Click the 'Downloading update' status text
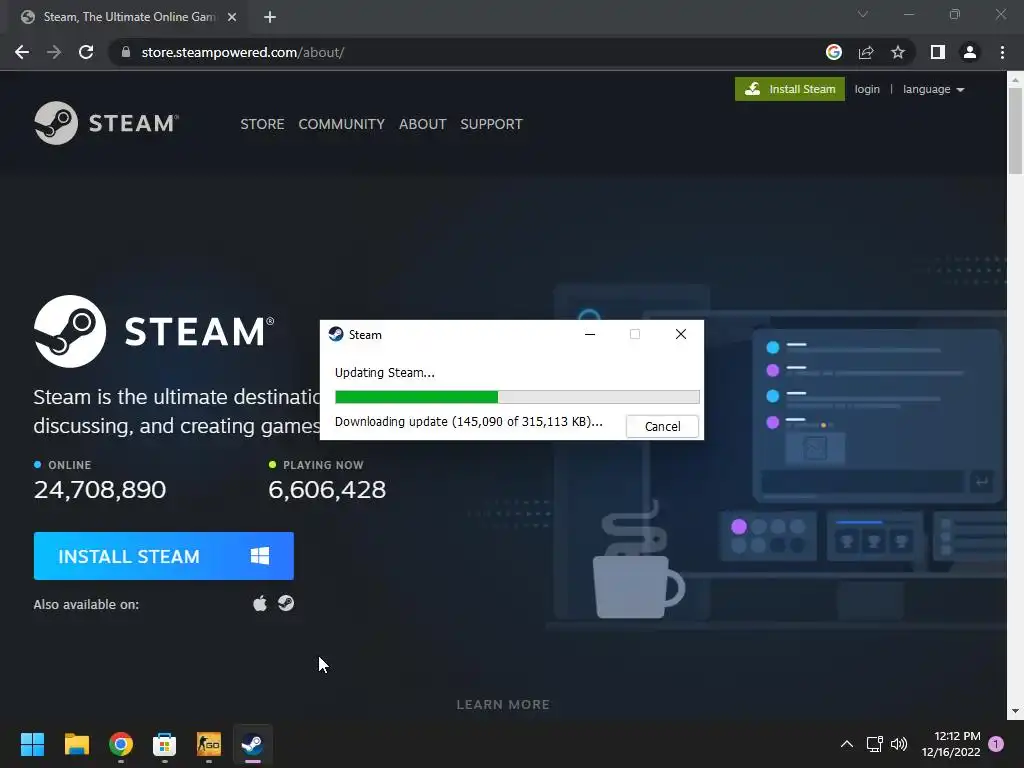 (468, 422)
